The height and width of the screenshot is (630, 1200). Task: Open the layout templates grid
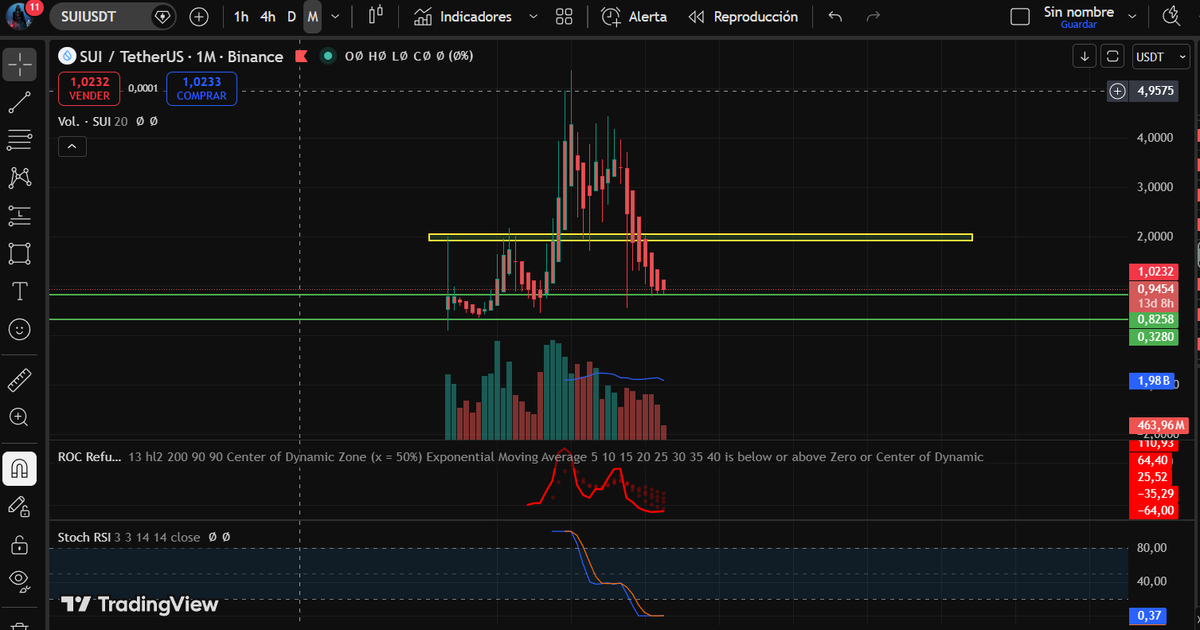tap(564, 17)
